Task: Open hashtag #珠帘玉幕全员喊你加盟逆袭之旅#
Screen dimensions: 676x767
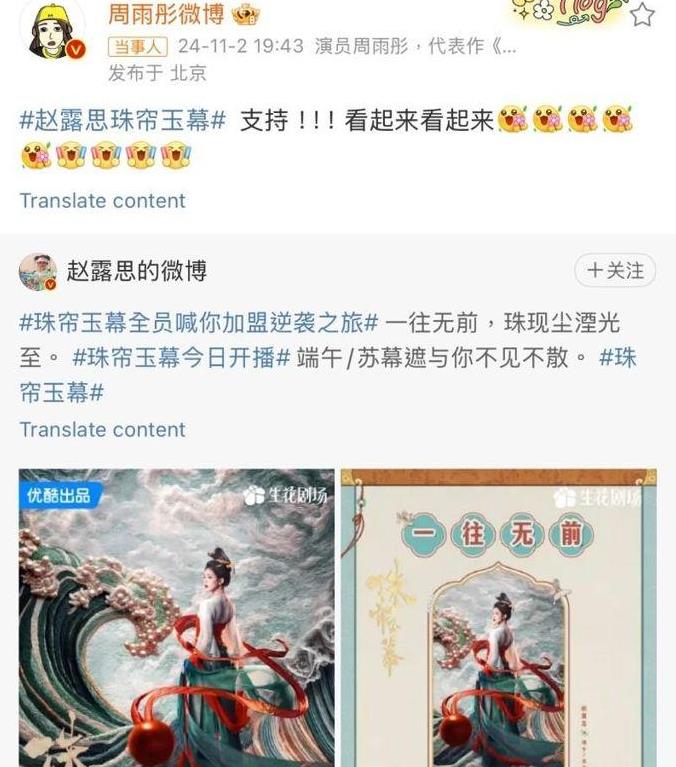Action: pos(199,323)
